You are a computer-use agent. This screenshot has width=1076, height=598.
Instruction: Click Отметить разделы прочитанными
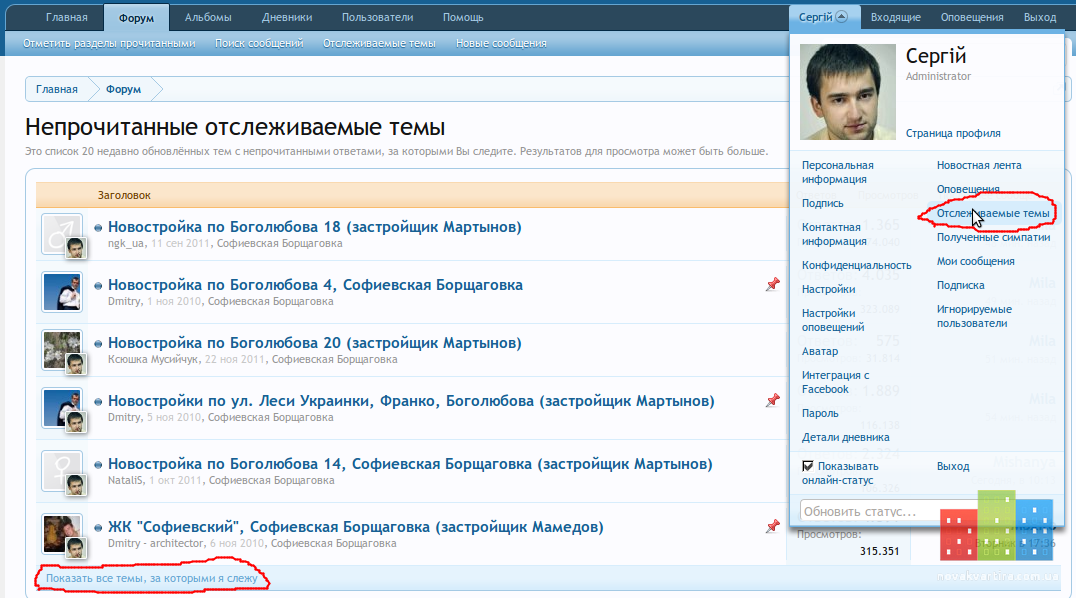coord(109,43)
